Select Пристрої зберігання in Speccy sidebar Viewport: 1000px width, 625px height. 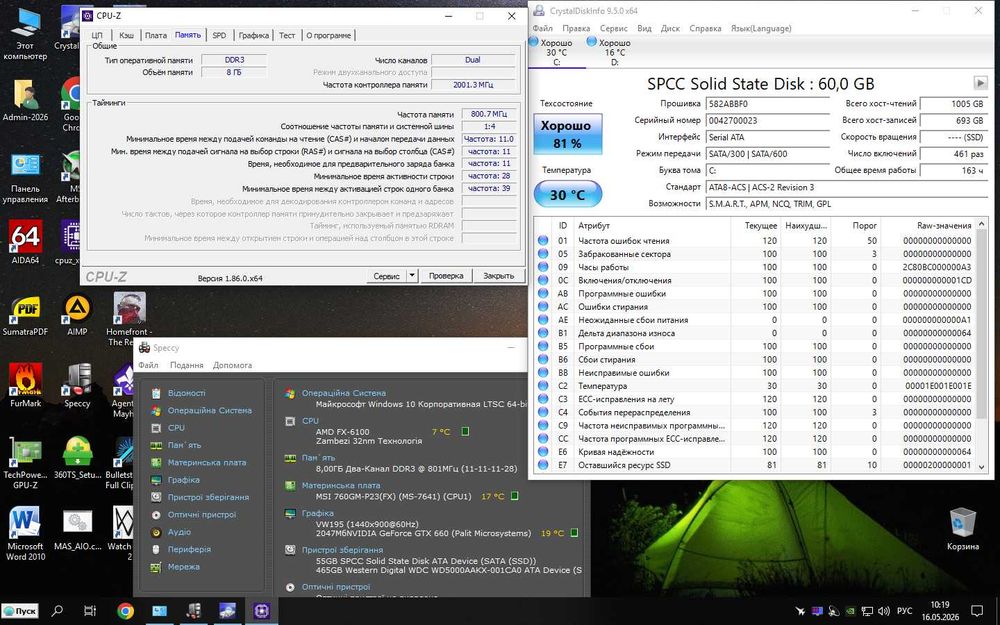(x=208, y=497)
